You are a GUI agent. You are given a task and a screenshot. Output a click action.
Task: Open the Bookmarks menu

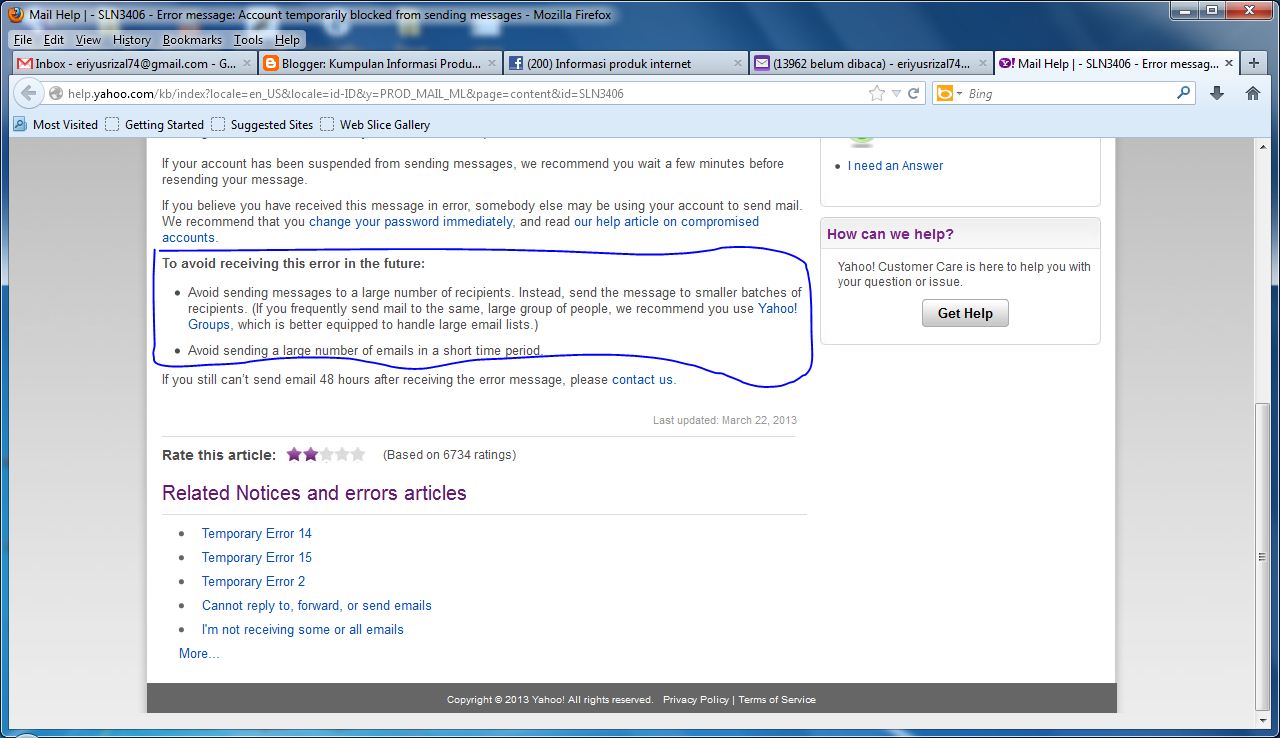(192, 40)
